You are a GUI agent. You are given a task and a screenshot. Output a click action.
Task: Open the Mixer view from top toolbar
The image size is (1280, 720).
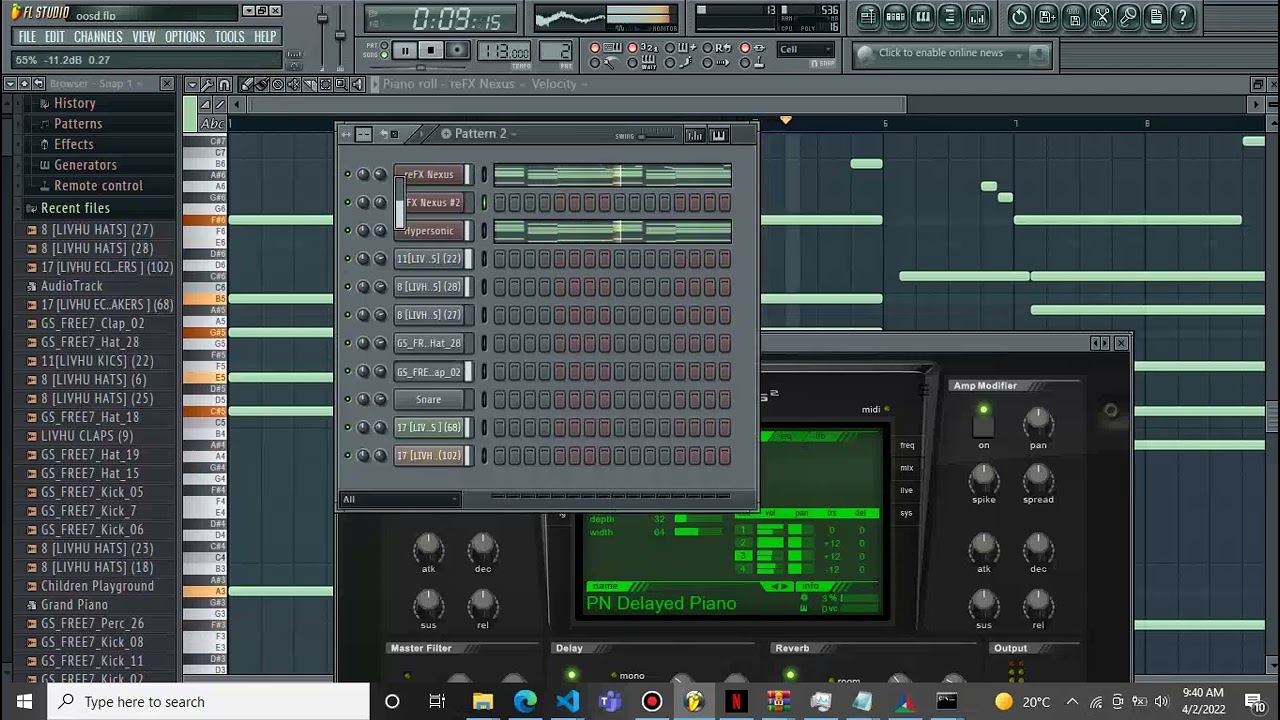point(977,17)
